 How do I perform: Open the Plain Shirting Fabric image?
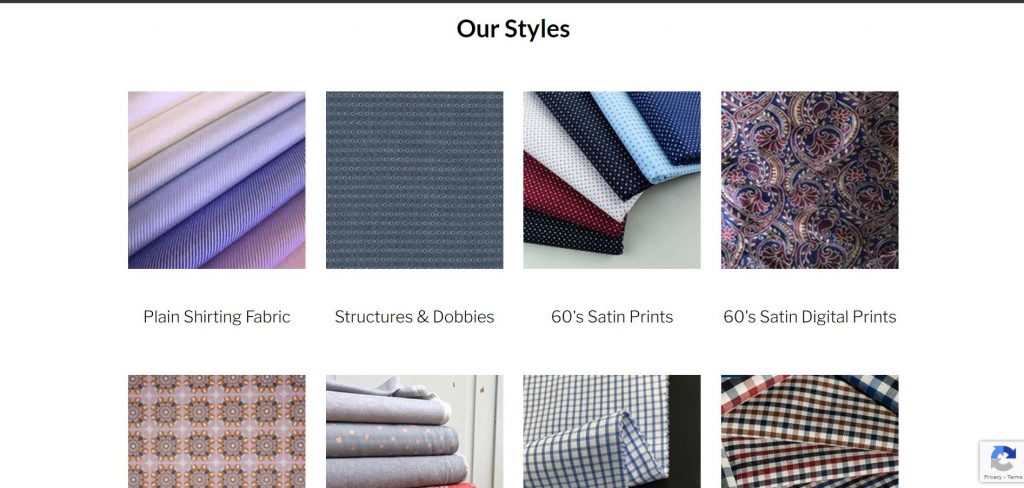(x=217, y=180)
